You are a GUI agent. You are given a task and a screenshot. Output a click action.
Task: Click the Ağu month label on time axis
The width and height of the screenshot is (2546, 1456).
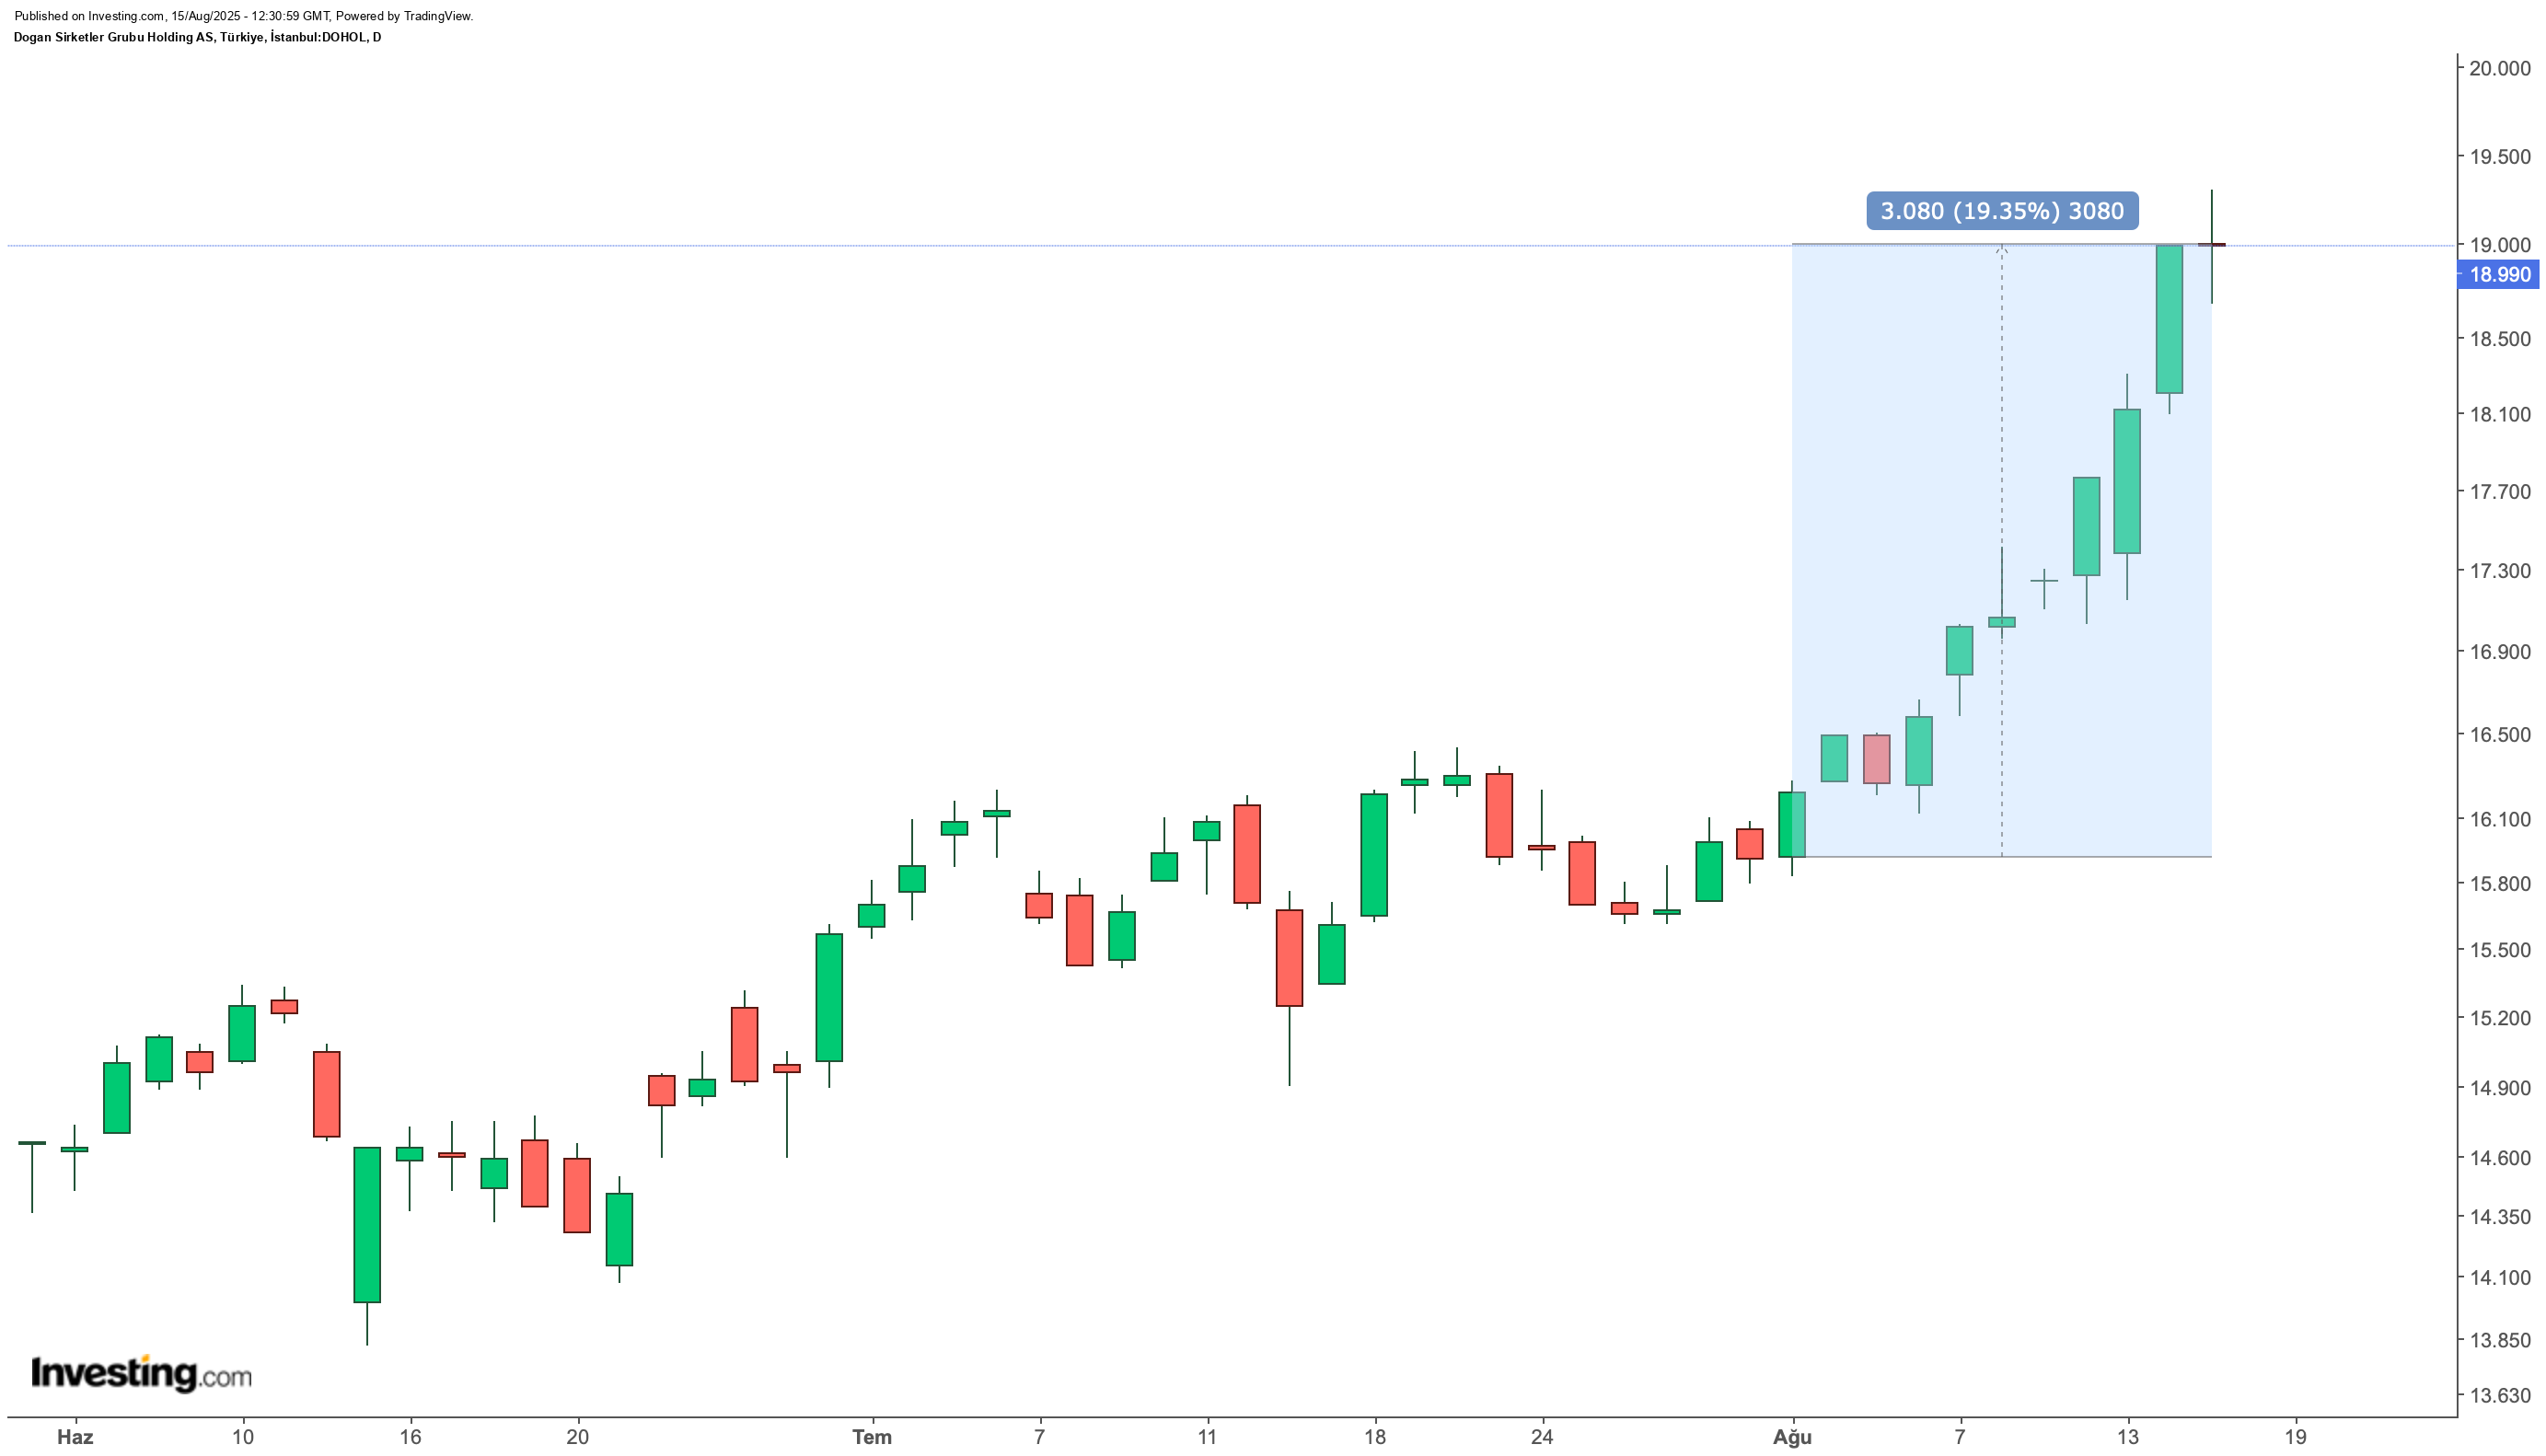click(x=1792, y=1437)
